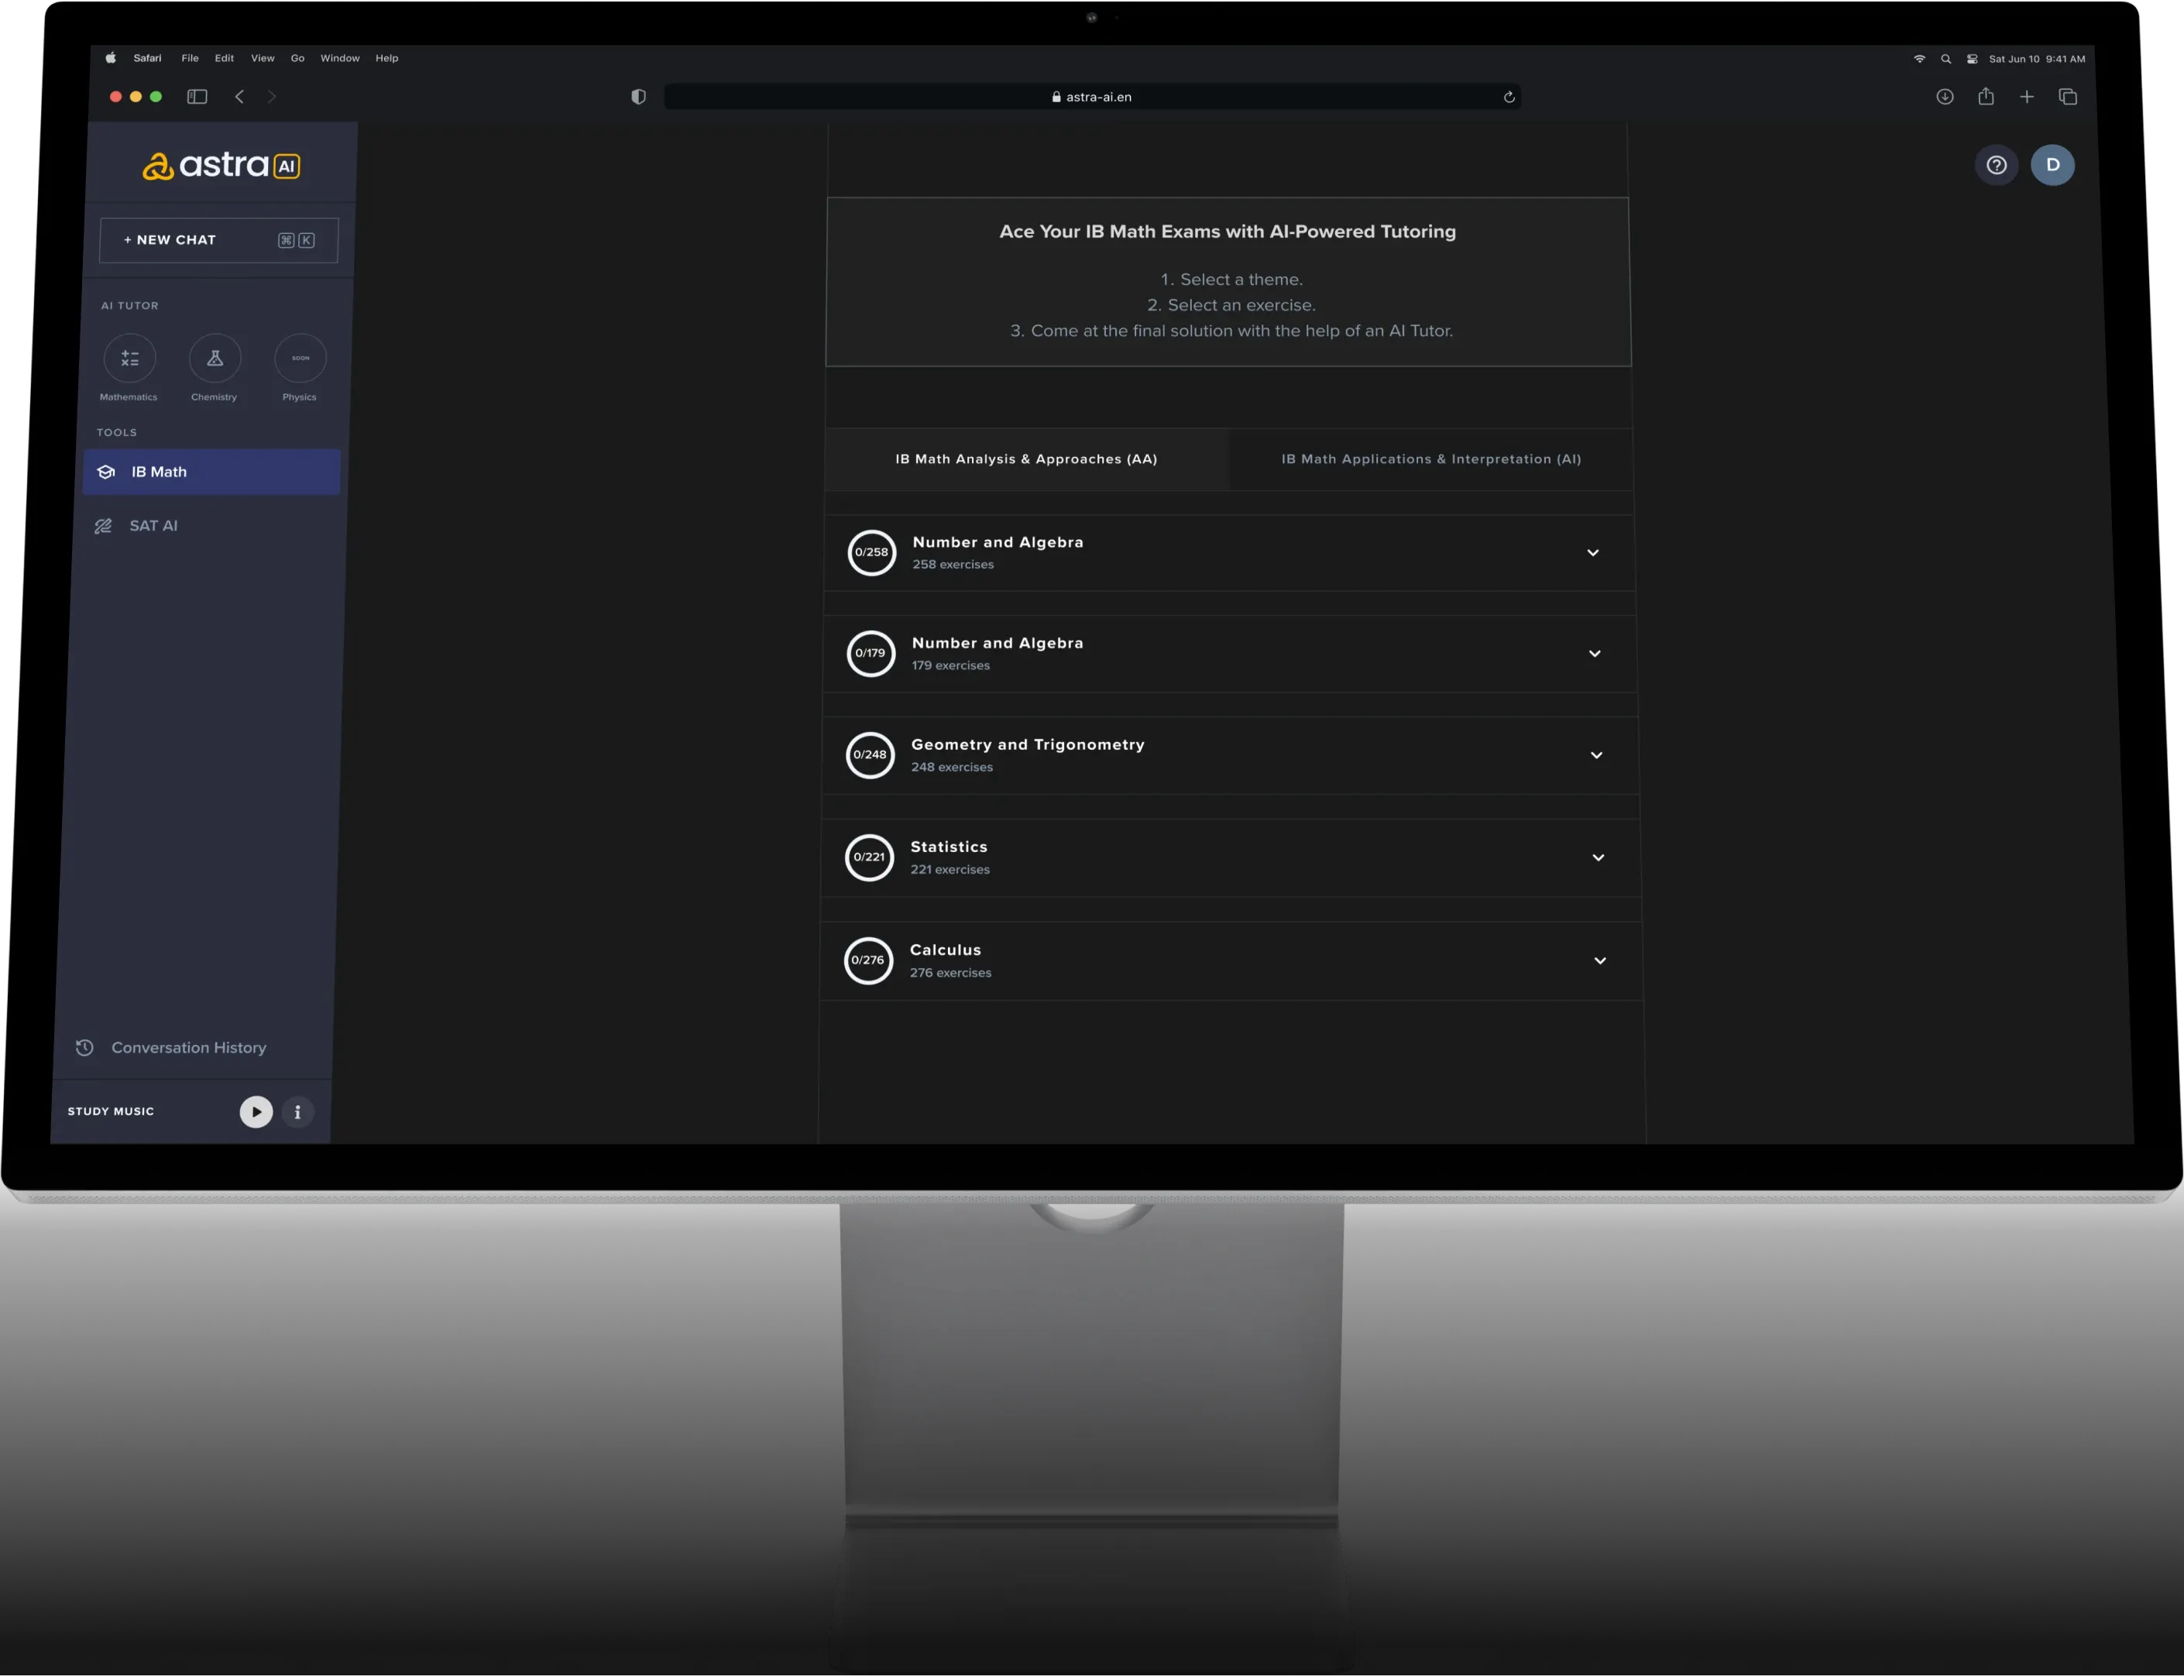Click the astra AI logo
The width and height of the screenshot is (2184, 1680).
[x=221, y=165]
